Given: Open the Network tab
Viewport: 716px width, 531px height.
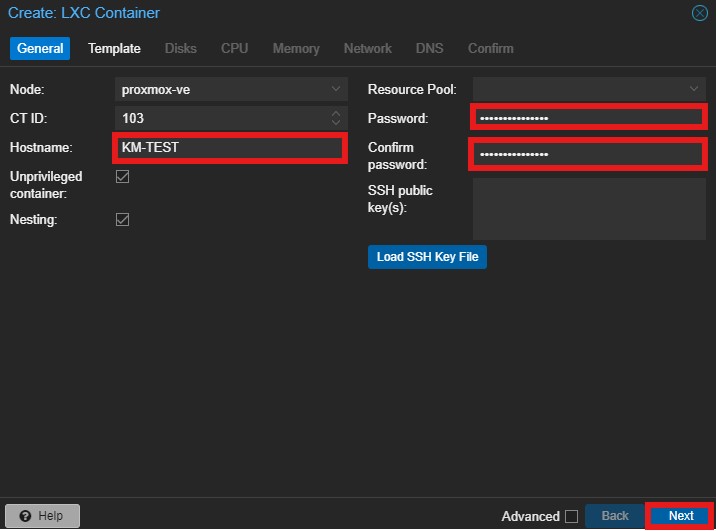Looking at the screenshot, I should pyautogui.click(x=368, y=48).
